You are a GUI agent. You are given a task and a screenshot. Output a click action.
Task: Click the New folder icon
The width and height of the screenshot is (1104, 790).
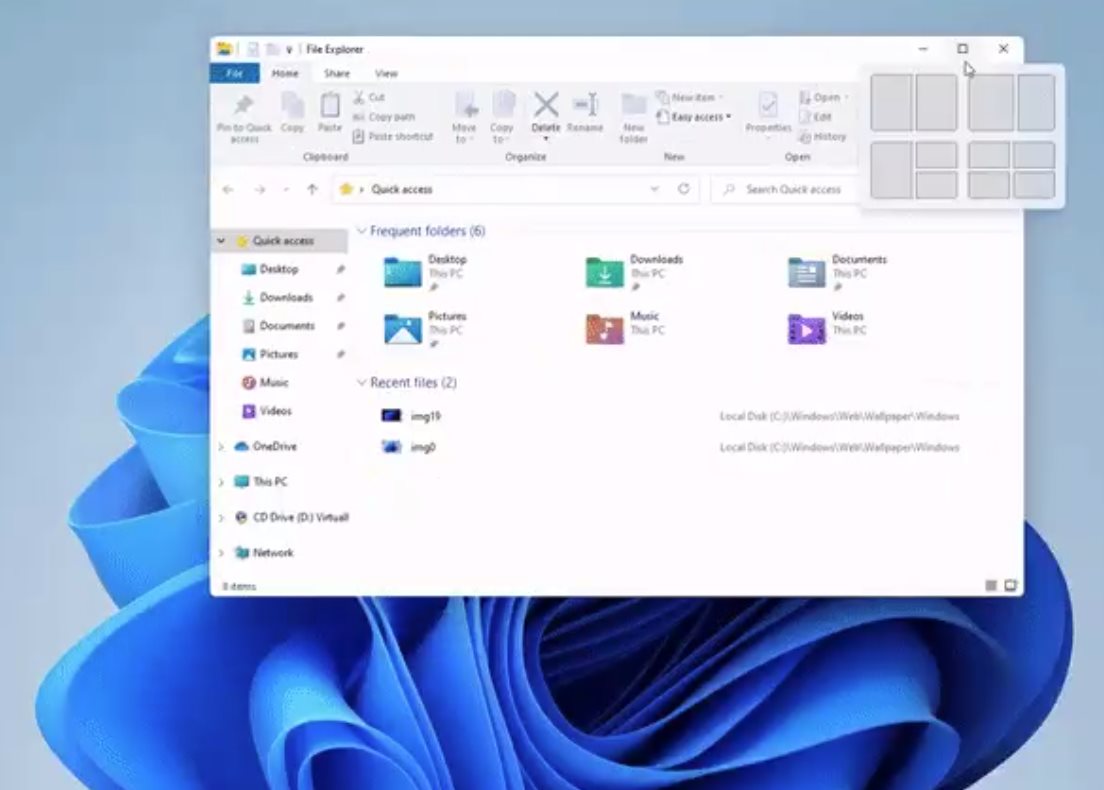click(633, 105)
